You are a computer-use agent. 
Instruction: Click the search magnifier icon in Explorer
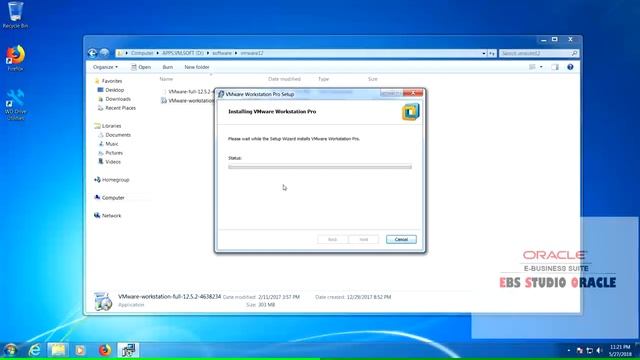574,53
